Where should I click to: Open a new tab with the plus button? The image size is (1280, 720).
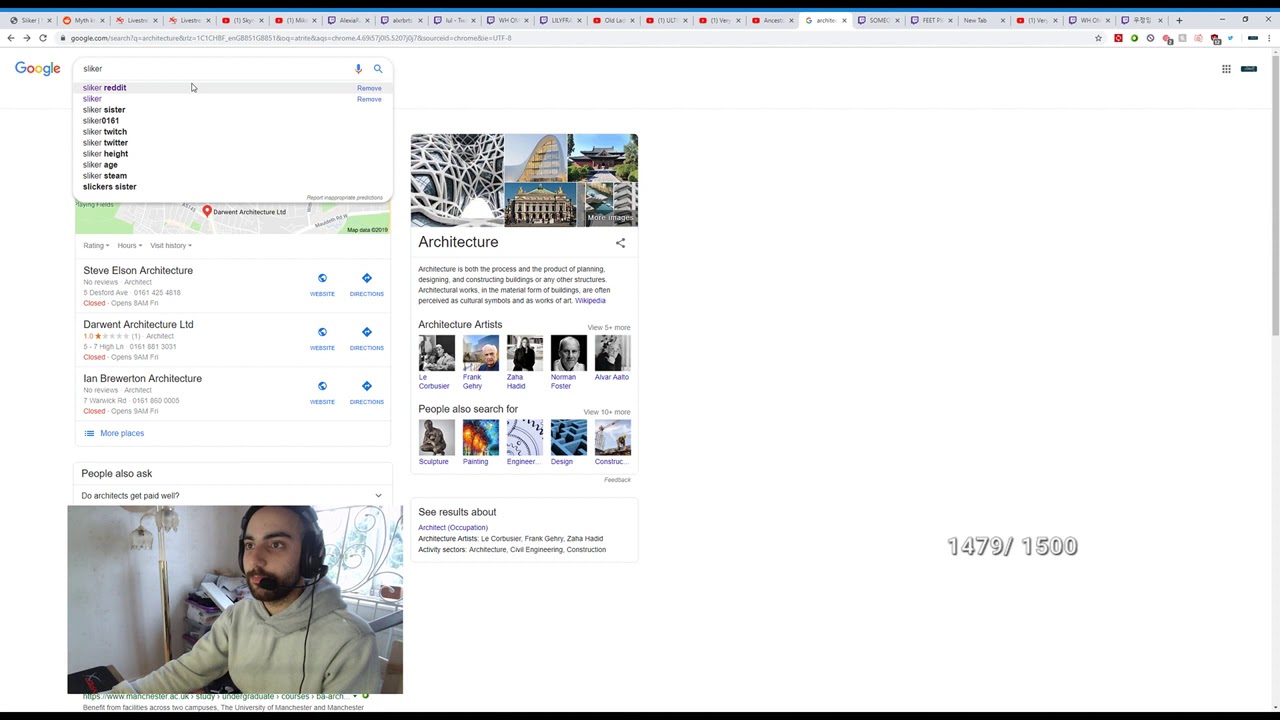click(x=1179, y=20)
